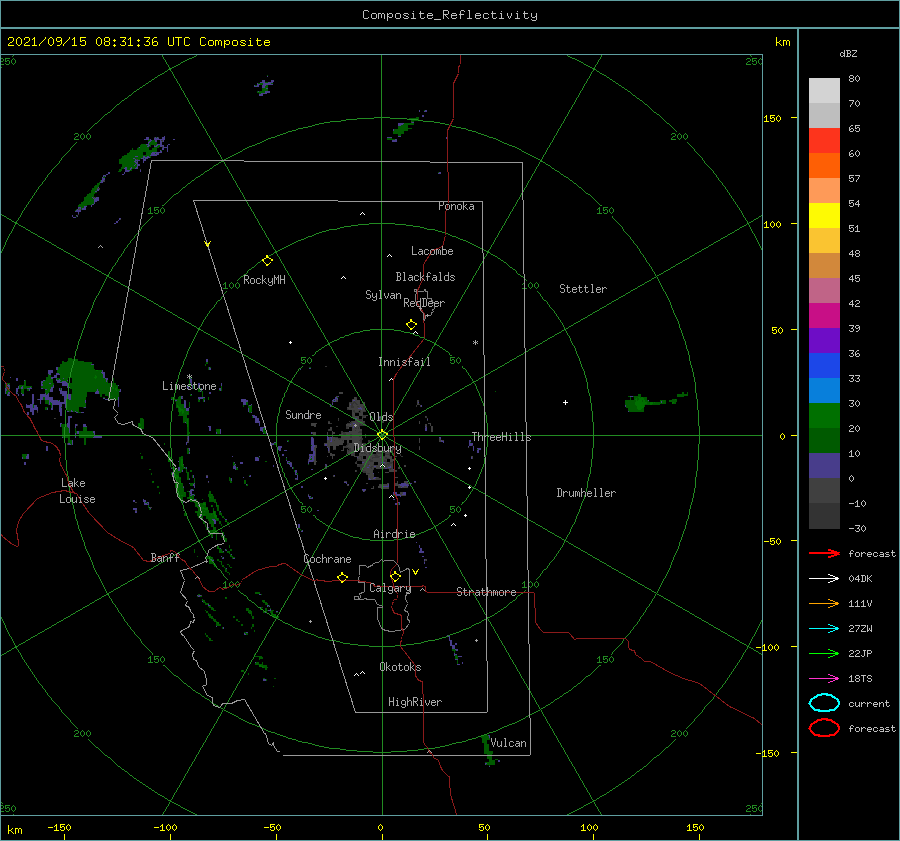Click the Okotoks town label
Viewport: 900px width, 841px height.
tap(400, 667)
